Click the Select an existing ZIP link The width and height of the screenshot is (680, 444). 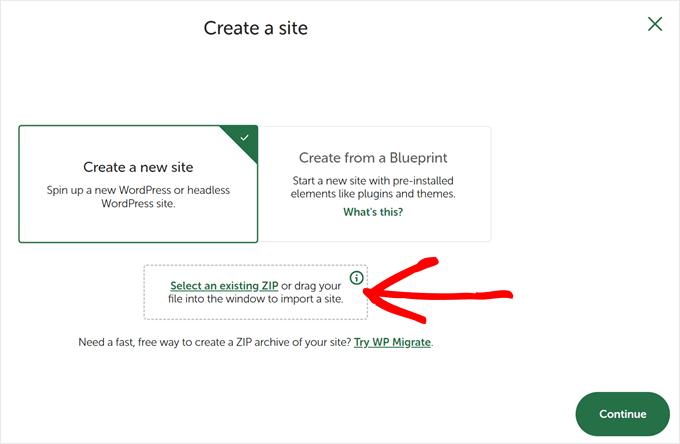[x=224, y=286]
